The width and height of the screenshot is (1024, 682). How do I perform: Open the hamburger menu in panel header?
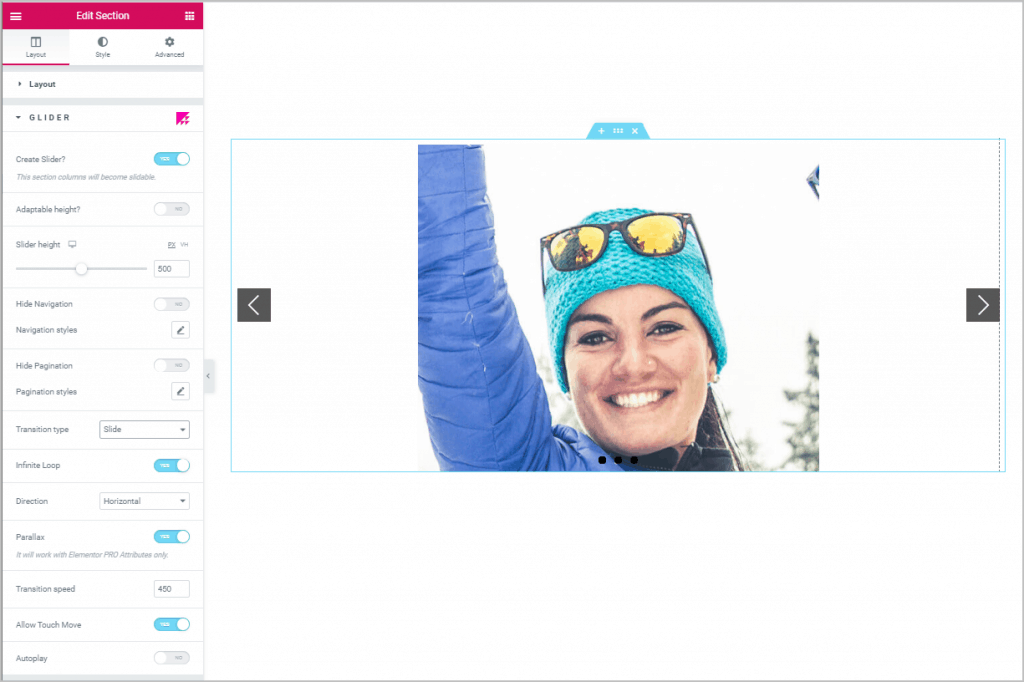coord(15,16)
